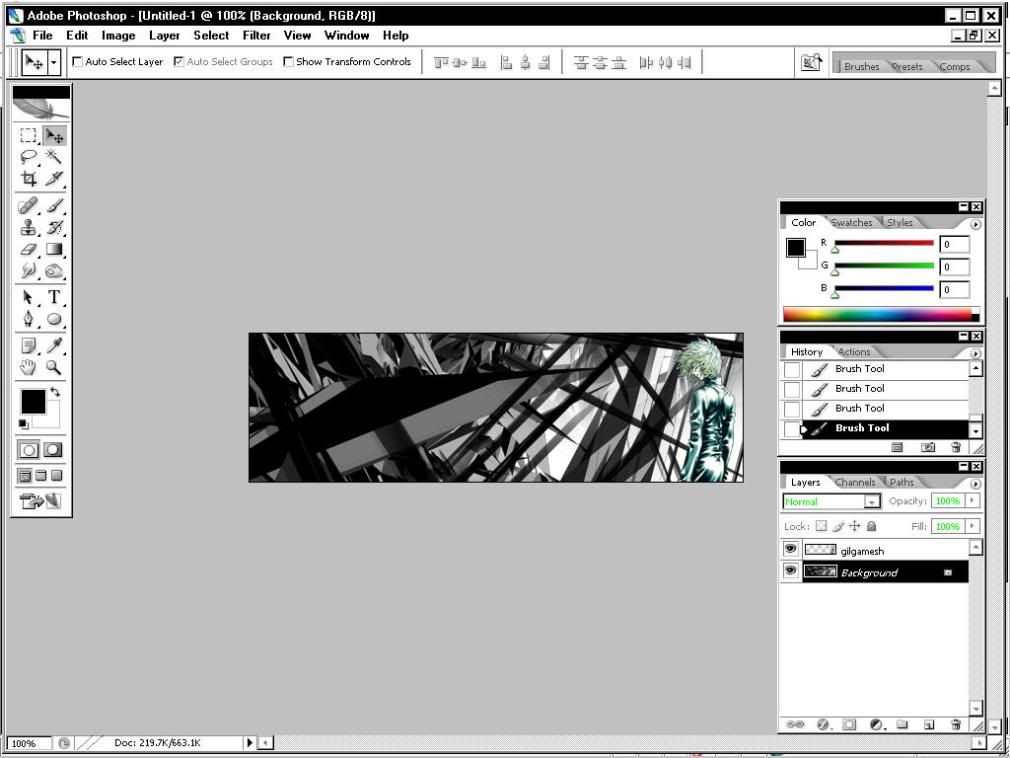The width and height of the screenshot is (1010, 758).
Task: Toggle lock all for layer
Action: (x=872, y=526)
